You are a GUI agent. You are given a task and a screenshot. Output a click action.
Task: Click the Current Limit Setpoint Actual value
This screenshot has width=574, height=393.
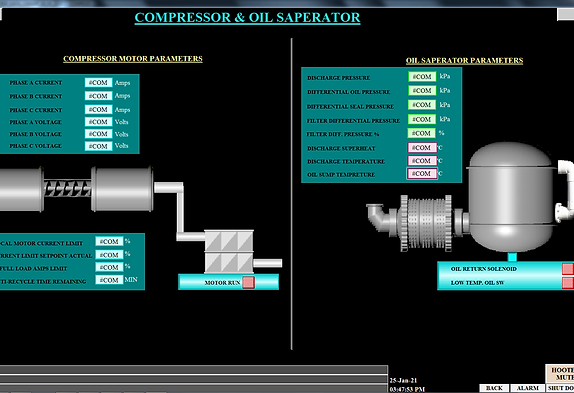[x=109, y=255]
